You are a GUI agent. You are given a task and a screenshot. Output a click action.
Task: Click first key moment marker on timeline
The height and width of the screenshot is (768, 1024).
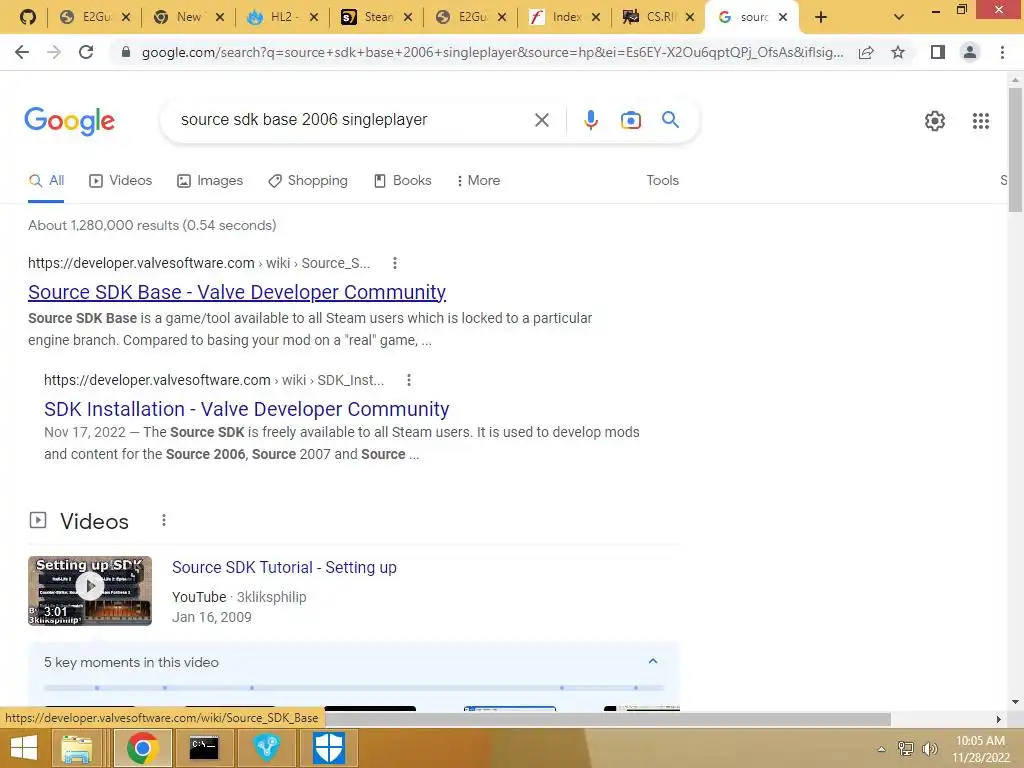point(97,688)
